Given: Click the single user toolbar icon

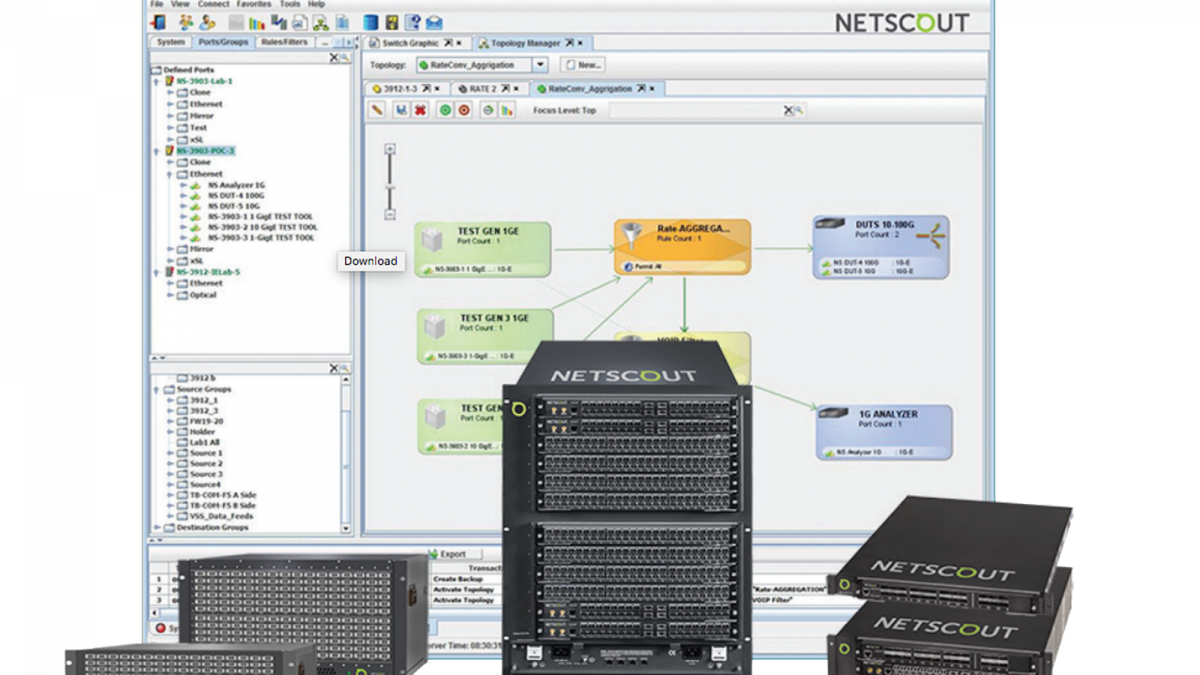Looking at the screenshot, I should click(207, 23).
